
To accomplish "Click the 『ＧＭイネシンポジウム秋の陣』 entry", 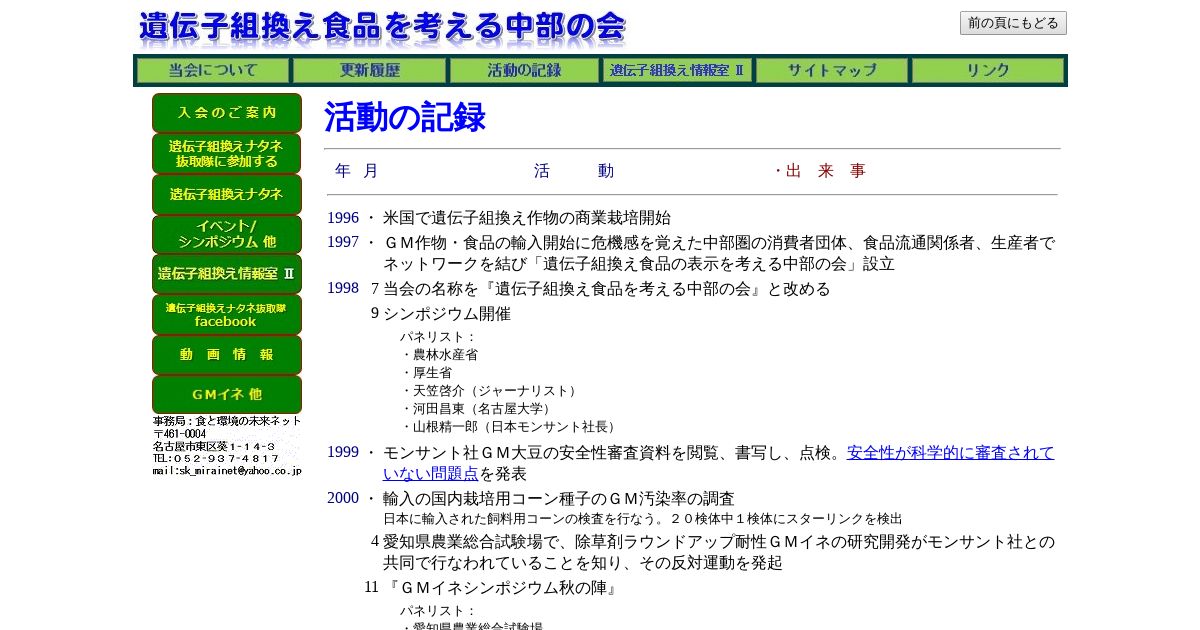I will pyautogui.click(x=501, y=588).
